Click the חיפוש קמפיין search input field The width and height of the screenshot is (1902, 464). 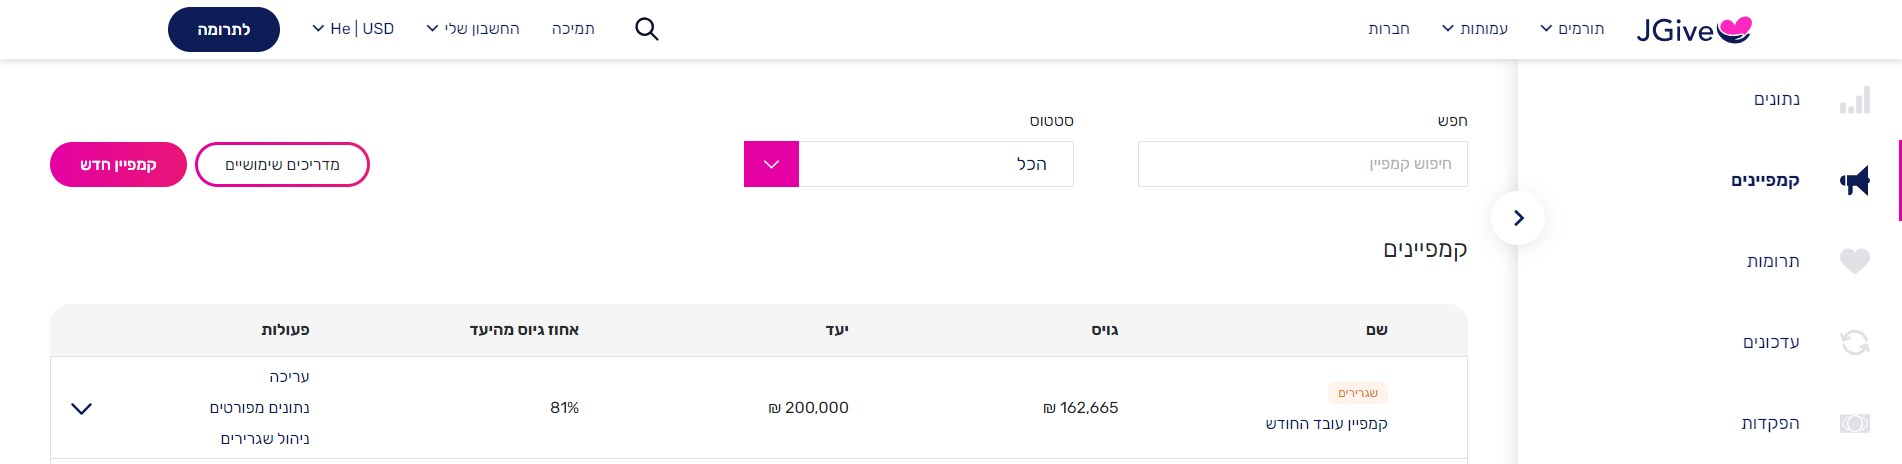(x=1302, y=164)
